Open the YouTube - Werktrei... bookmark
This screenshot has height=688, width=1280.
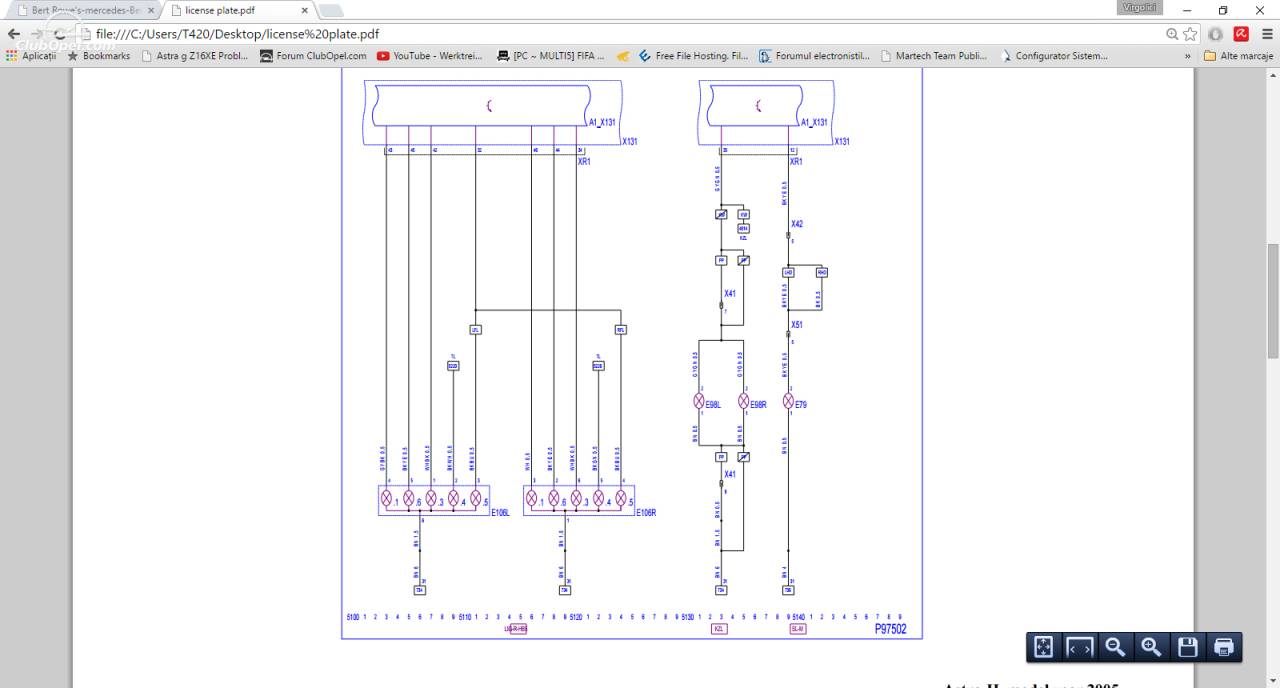(x=432, y=56)
